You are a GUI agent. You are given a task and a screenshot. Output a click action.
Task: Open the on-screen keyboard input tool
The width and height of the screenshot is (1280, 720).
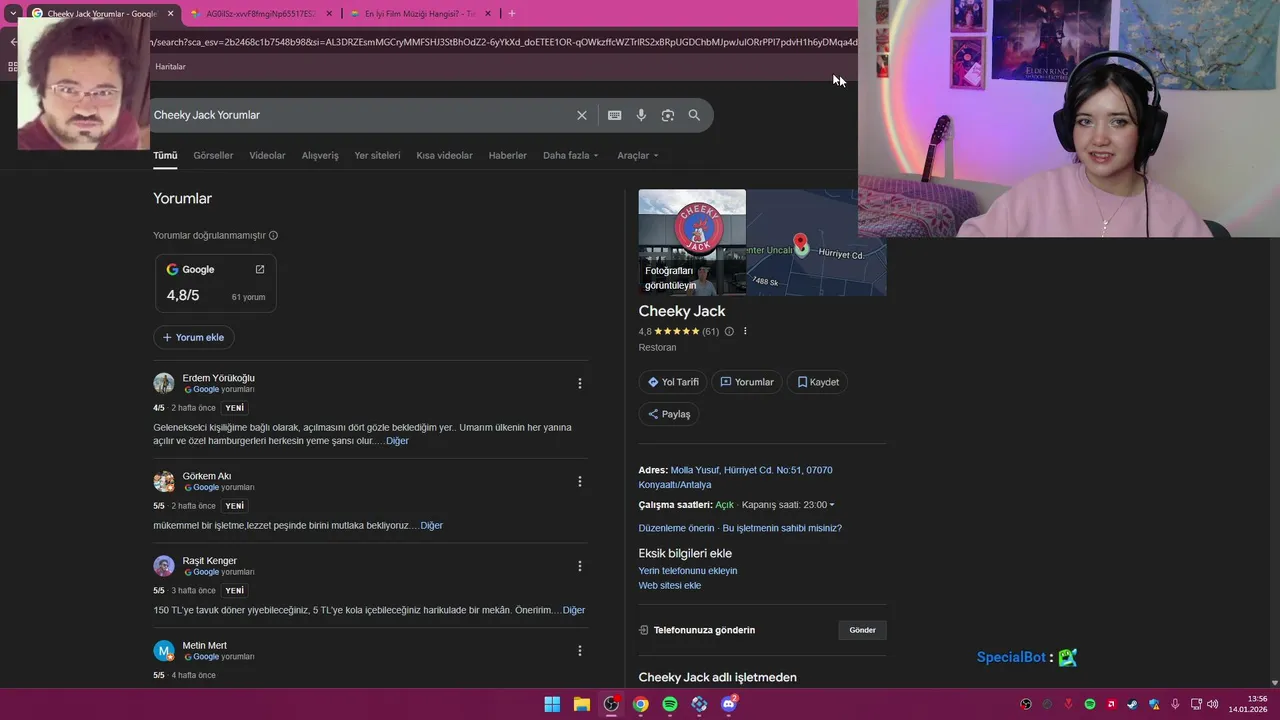[x=615, y=115]
